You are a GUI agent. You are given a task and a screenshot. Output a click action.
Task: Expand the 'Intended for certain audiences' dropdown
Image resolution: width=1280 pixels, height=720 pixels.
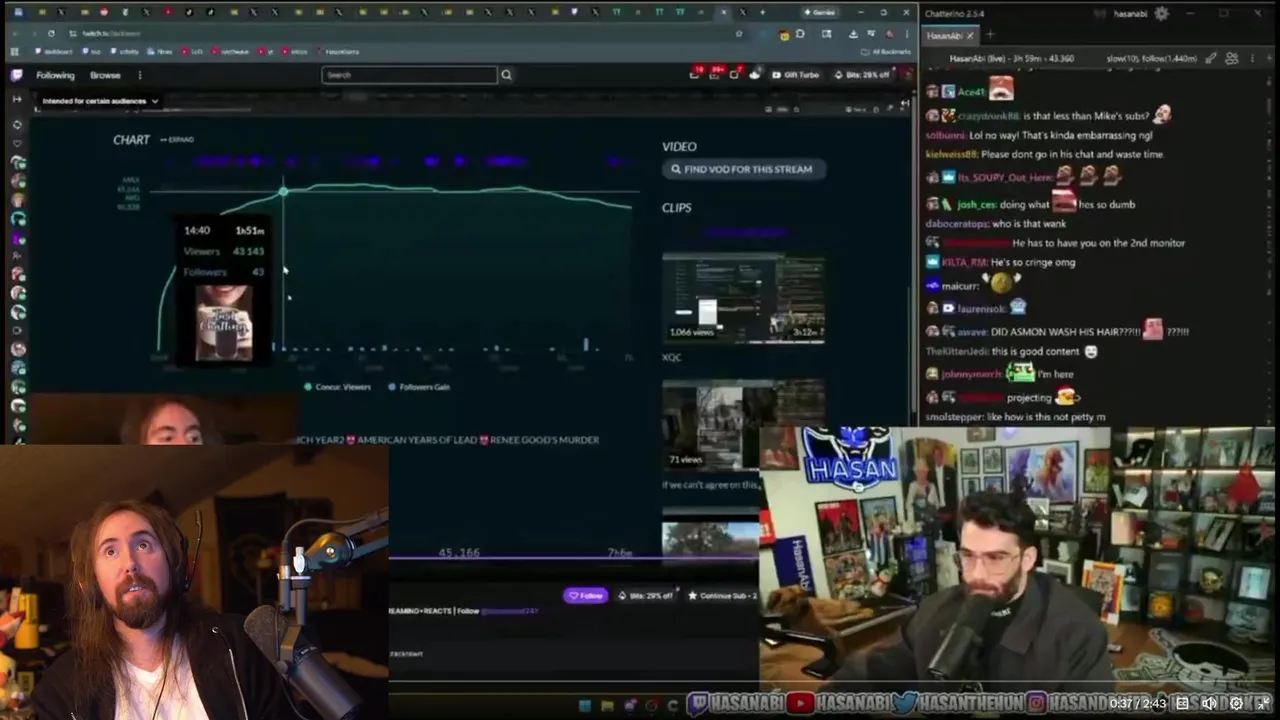pyautogui.click(x=100, y=101)
